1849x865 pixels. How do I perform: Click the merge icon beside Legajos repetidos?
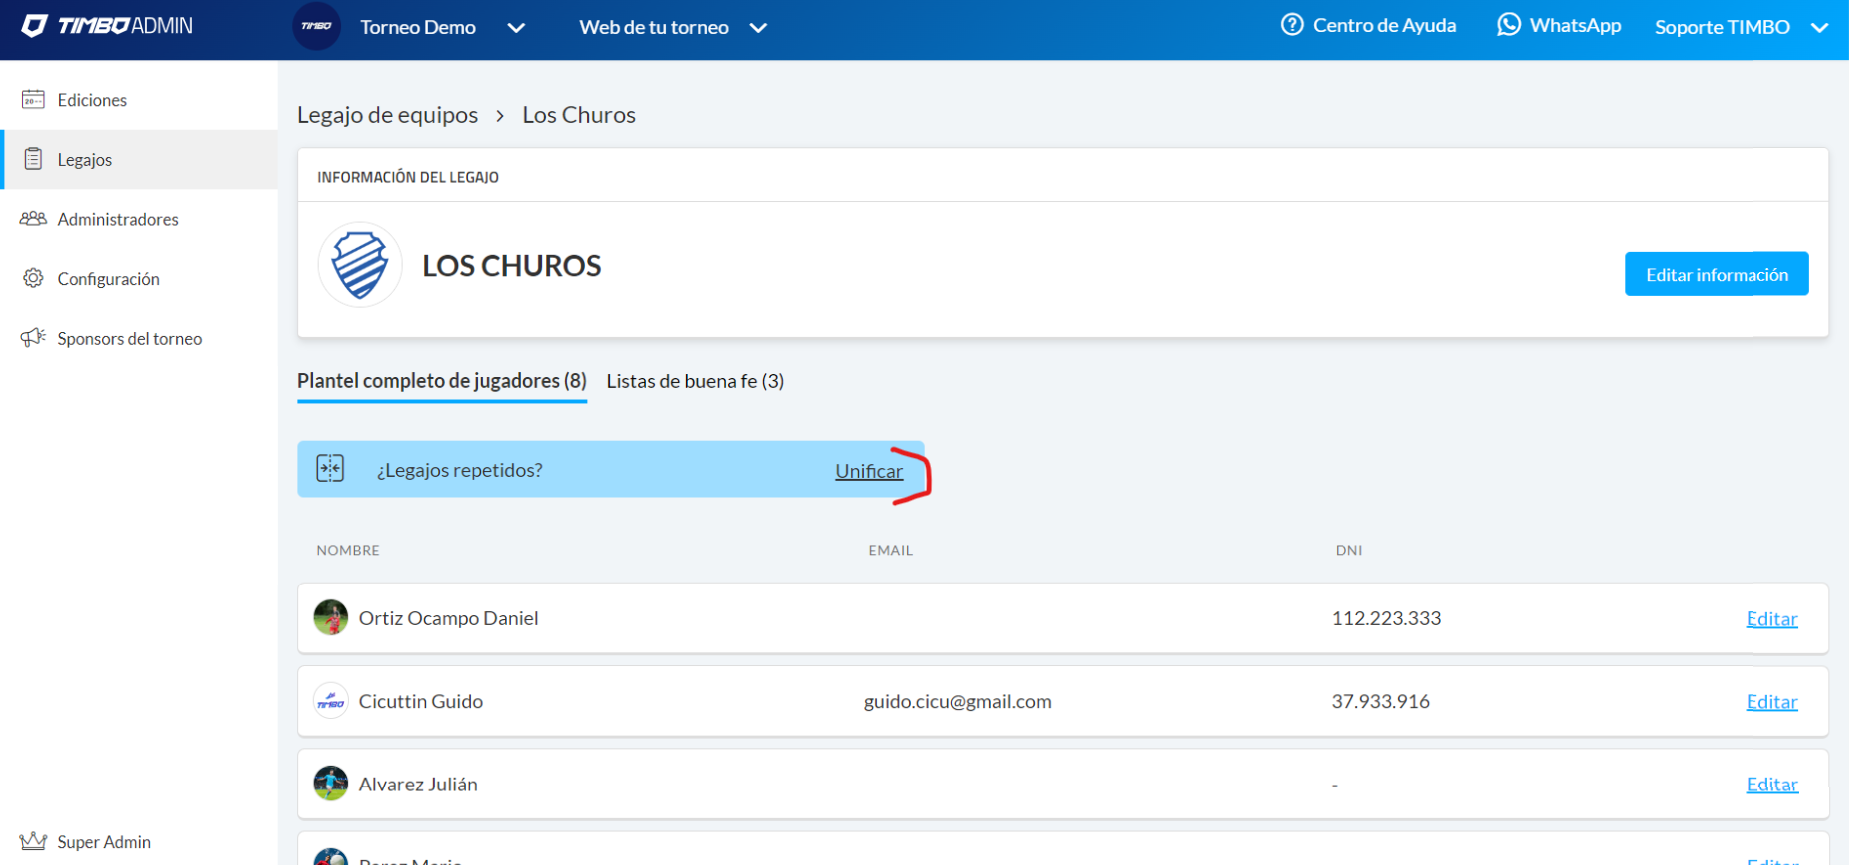330,469
